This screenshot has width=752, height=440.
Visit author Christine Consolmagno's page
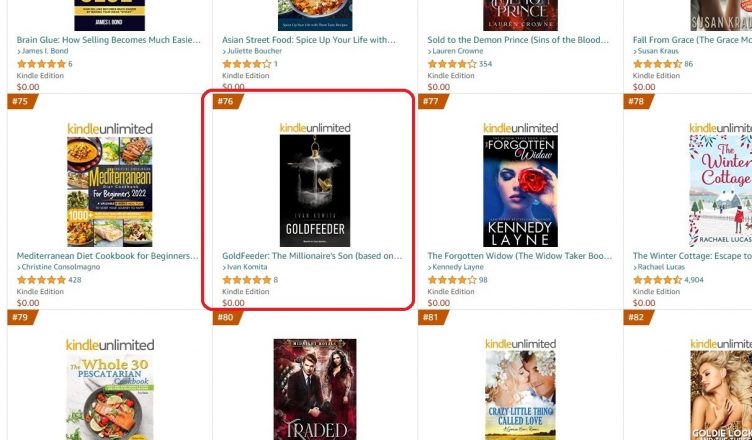[61, 267]
